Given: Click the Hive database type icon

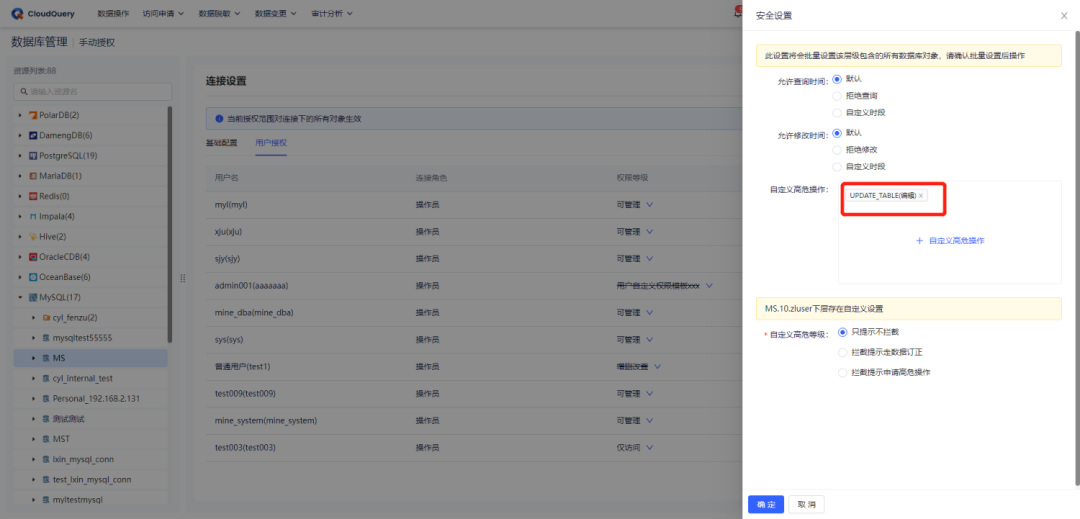Looking at the screenshot, I should click(x=32, y=237).
